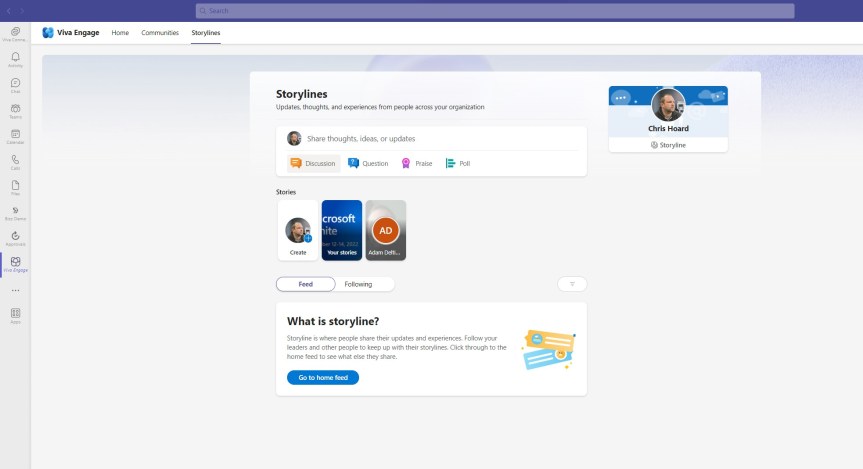Click the Search bar at top

click(x=495, y=10)
